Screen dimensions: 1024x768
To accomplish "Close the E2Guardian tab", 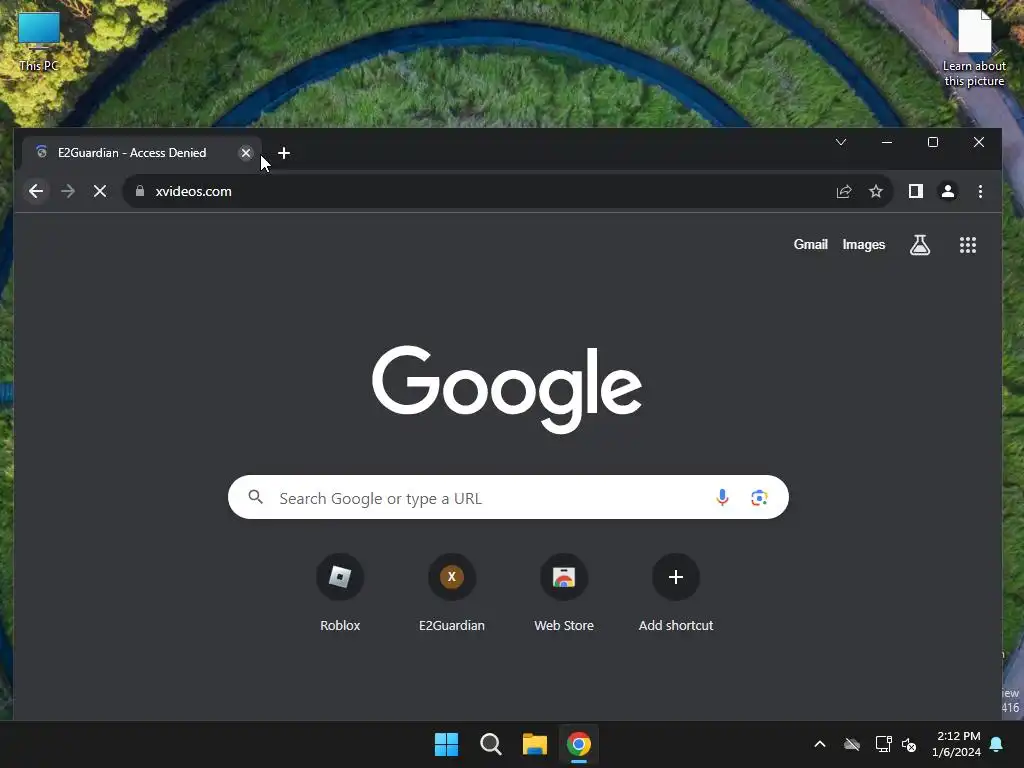I will tap(246, 153).
